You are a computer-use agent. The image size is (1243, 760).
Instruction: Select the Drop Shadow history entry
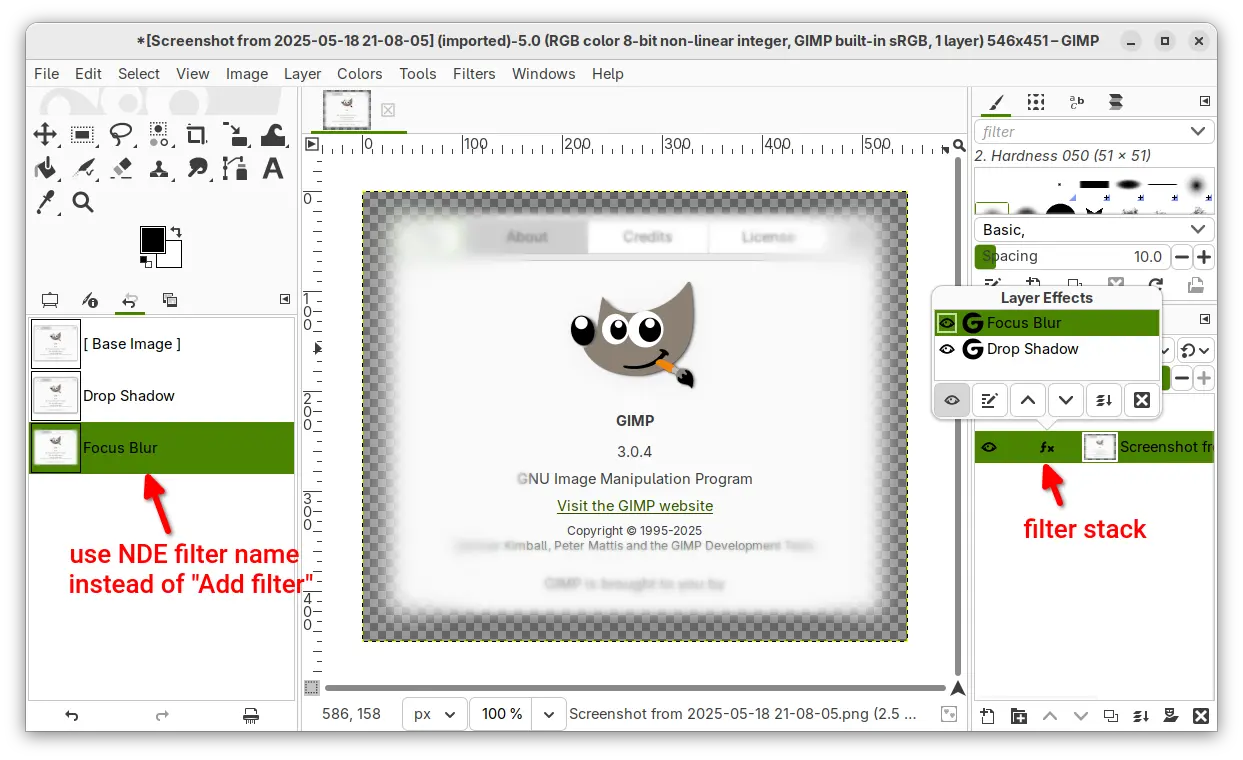click(162, 396)
